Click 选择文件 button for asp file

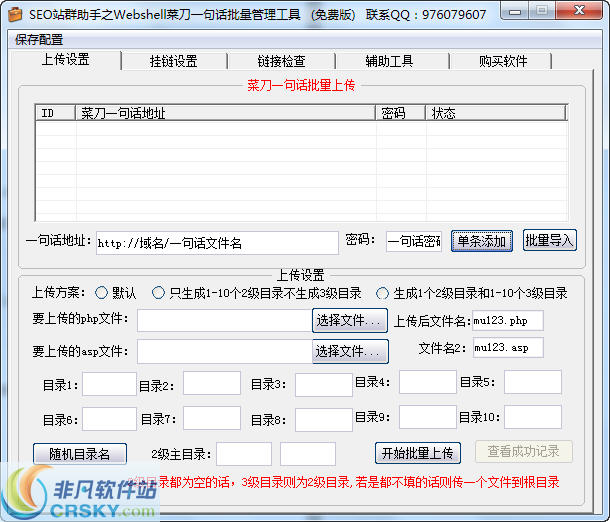coord(350,351)
